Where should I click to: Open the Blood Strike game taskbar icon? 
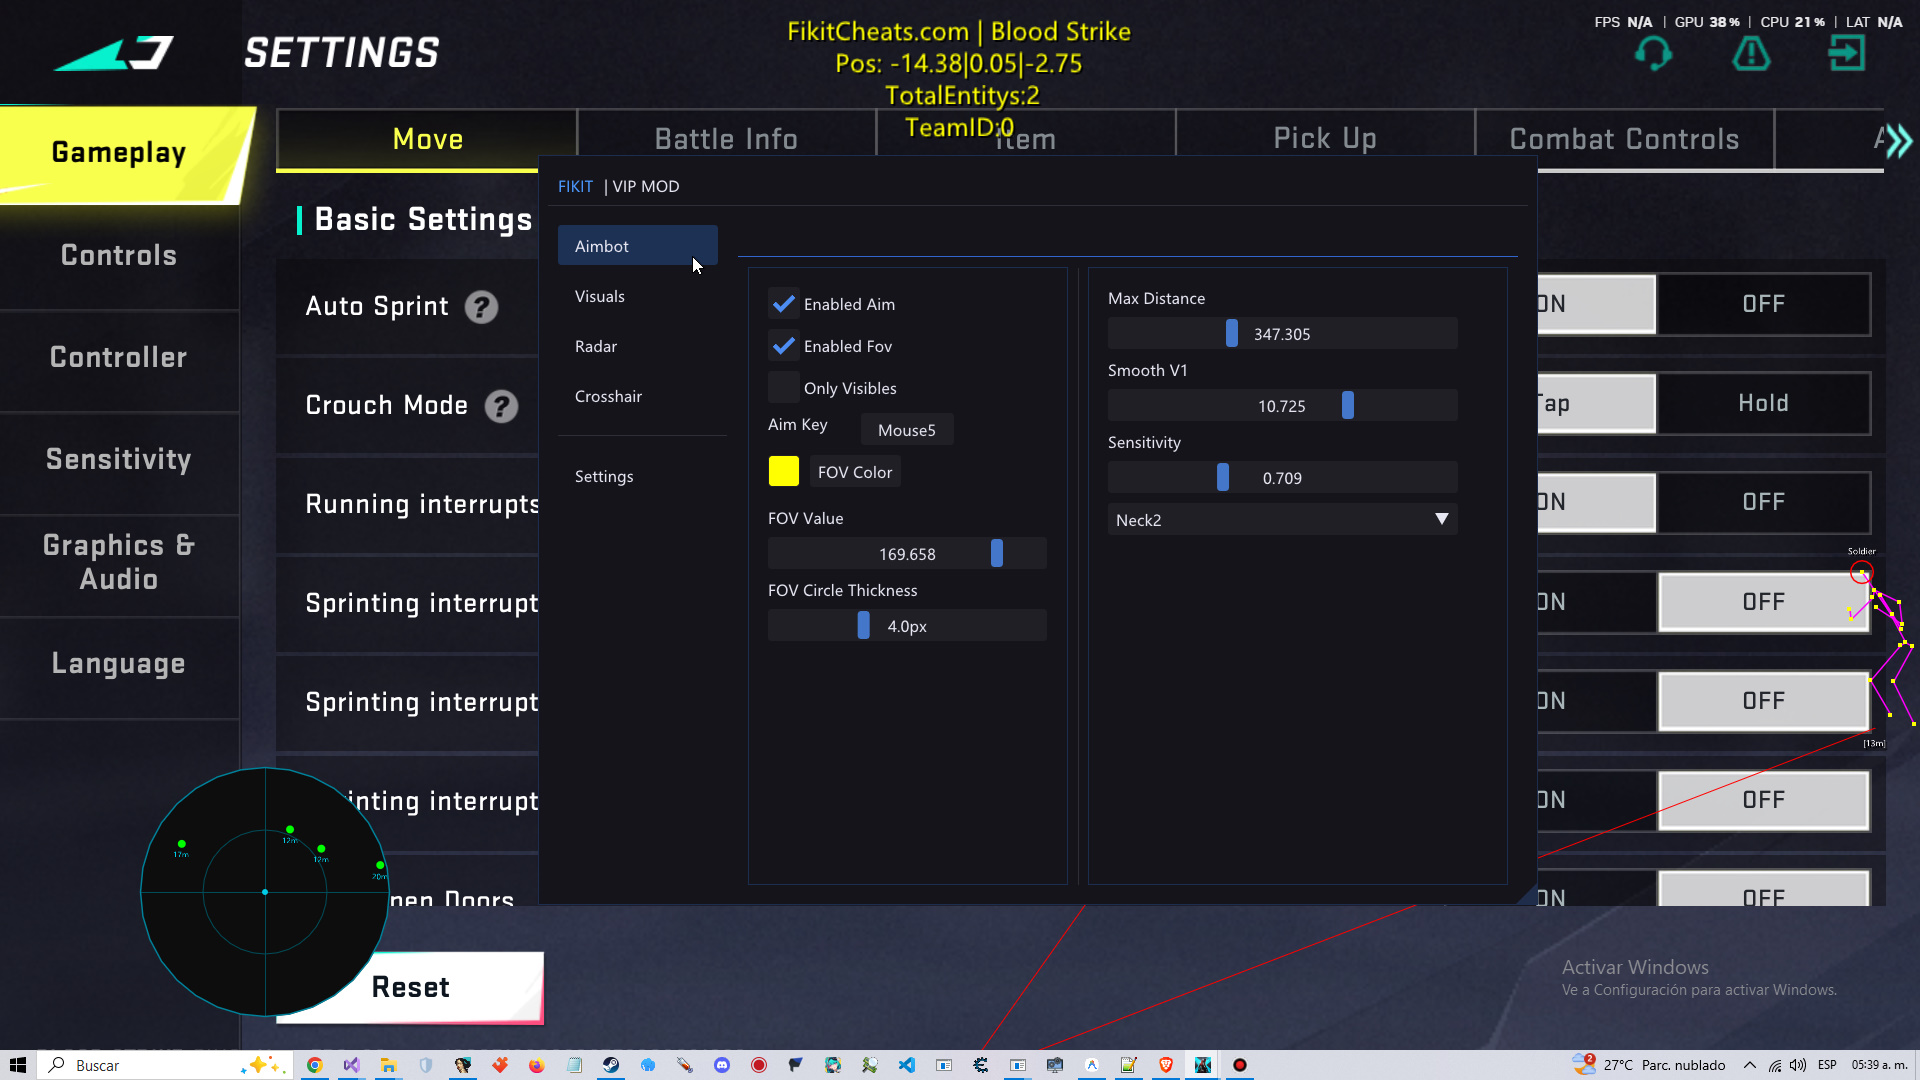tap(1203, 1065)
